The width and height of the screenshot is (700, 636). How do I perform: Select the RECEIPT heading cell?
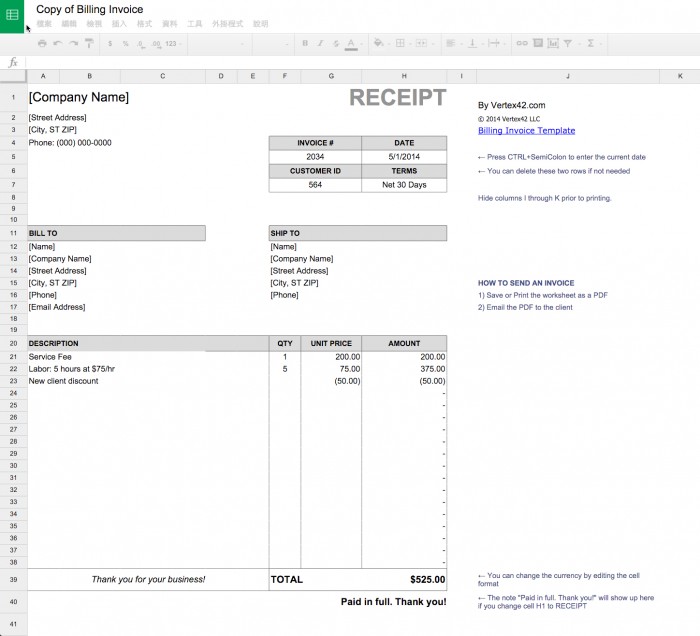click(x=397, y=97)
